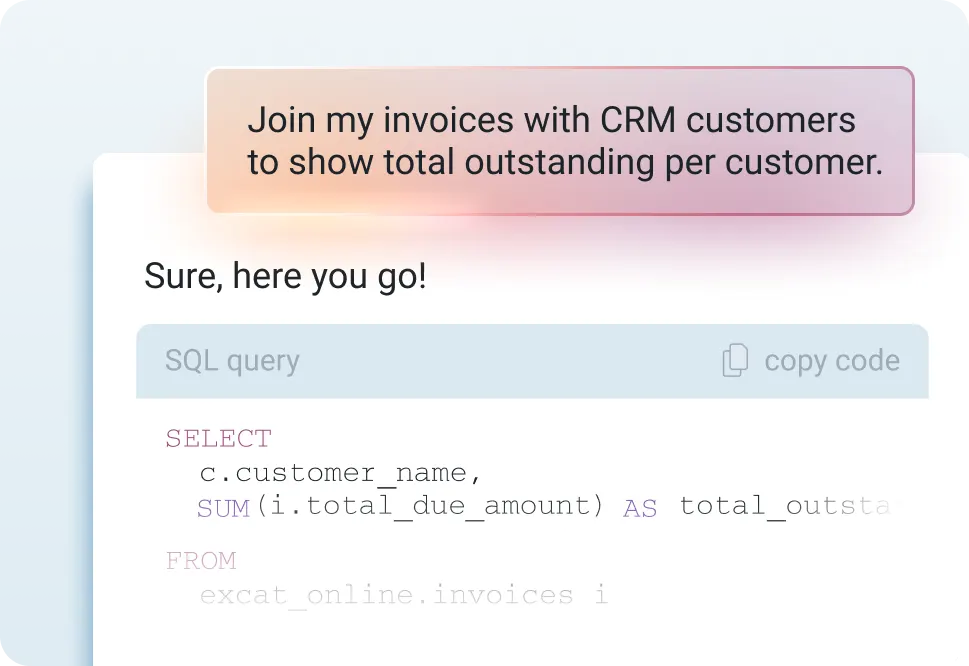
Task: Click the "Sure, here you go!" reply text
Action: tap(285, 277)
